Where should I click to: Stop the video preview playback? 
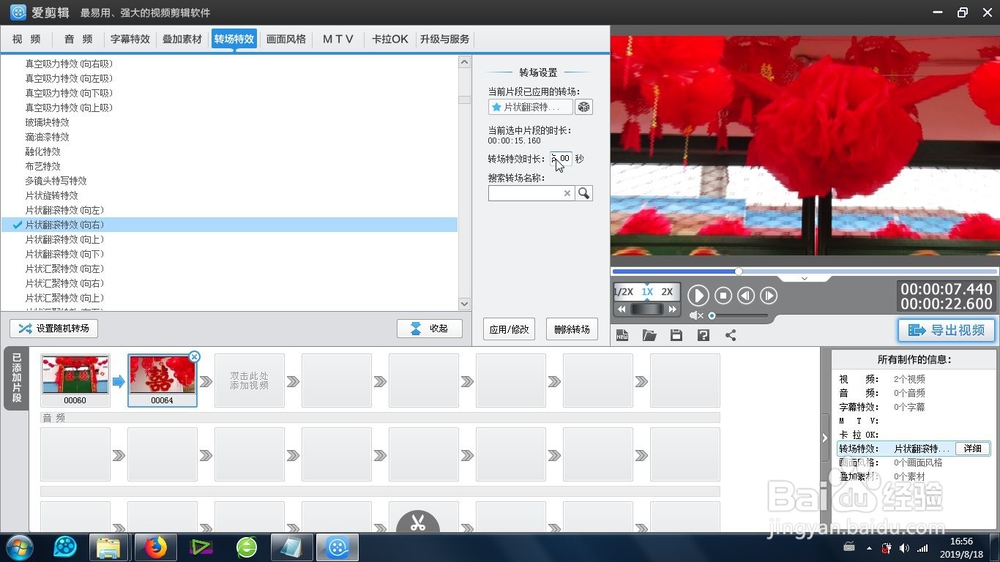[x=723, y=295]
